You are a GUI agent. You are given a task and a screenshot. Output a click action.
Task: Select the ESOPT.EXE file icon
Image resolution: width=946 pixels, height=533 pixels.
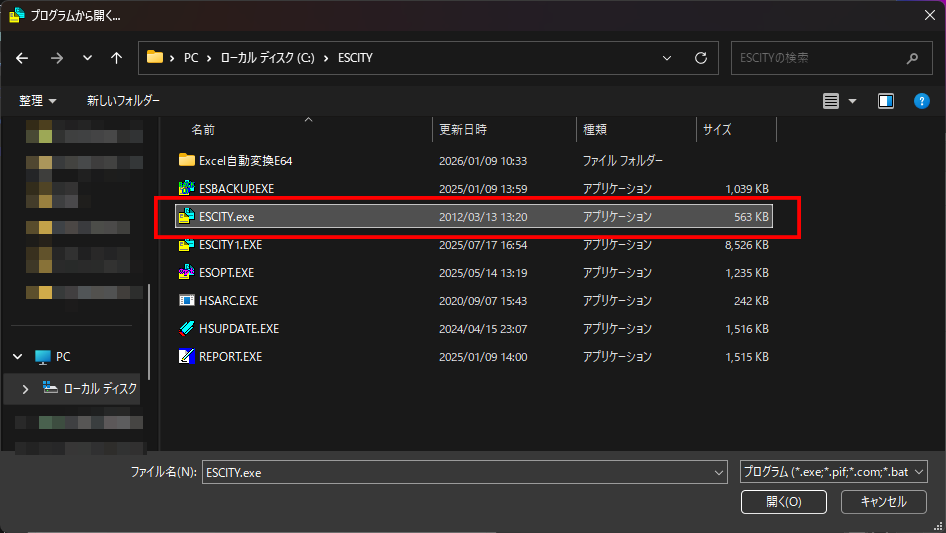point(186,272)
